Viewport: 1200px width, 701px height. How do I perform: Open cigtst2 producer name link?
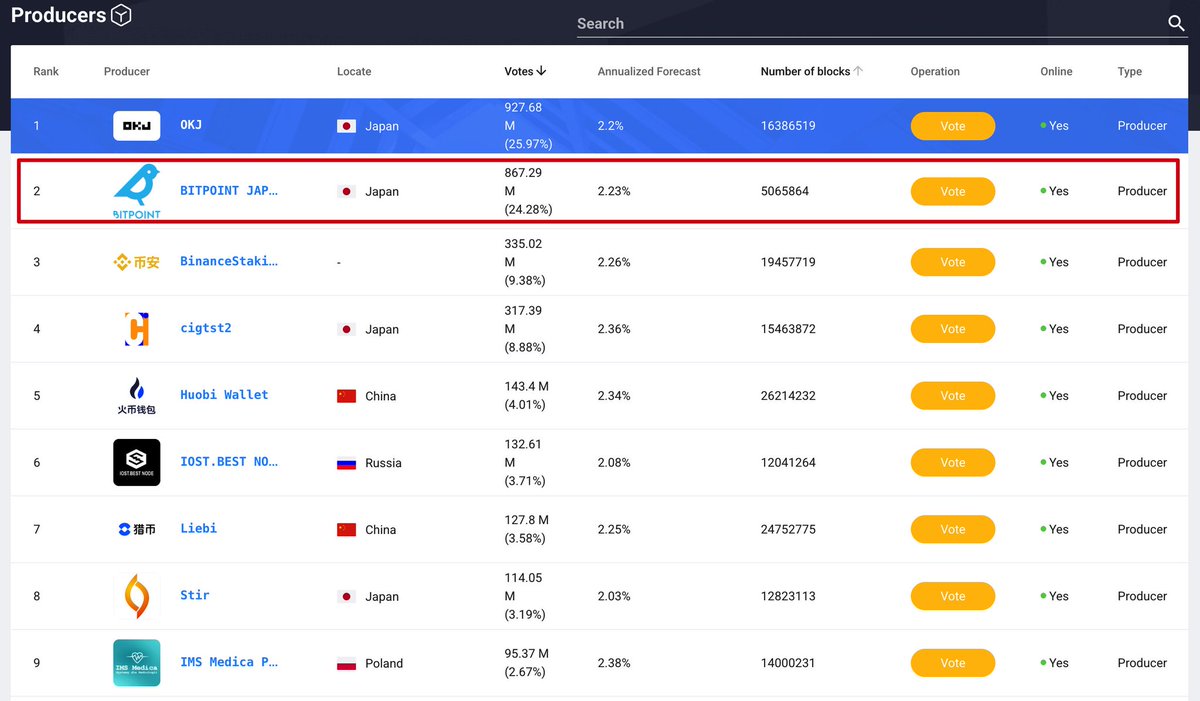tap(206, 328)
